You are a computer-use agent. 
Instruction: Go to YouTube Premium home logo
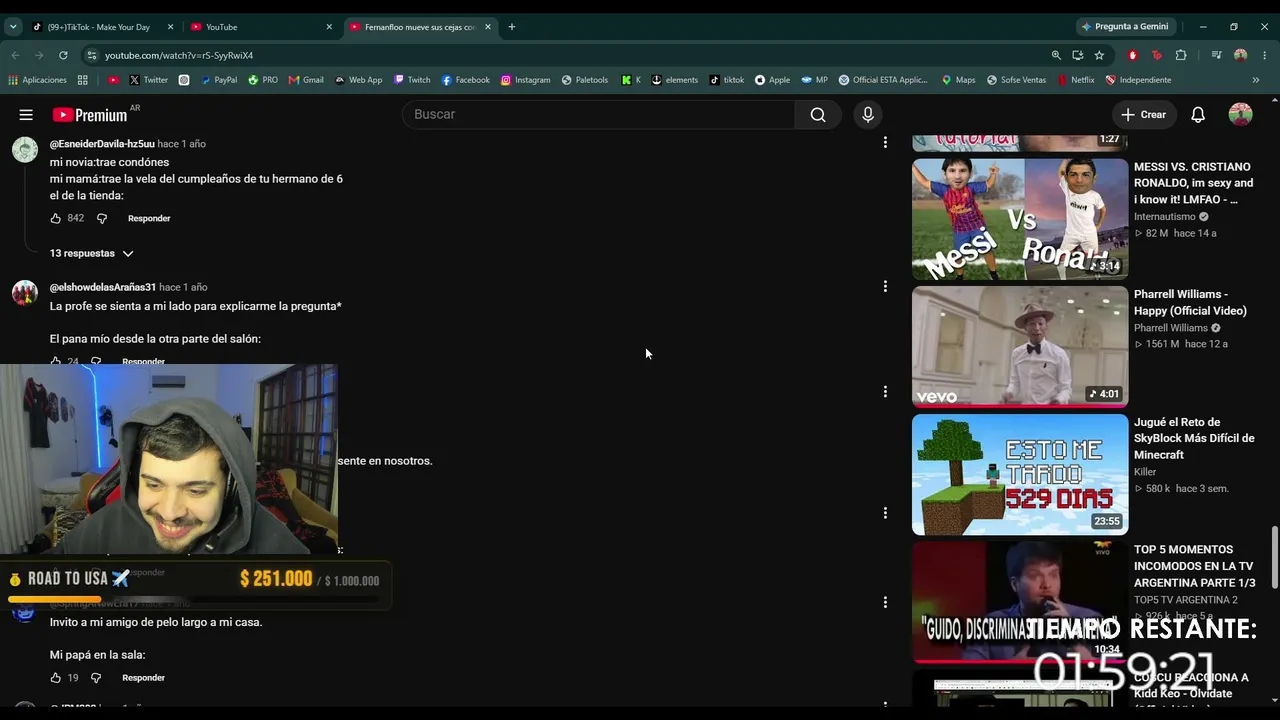[x=90, y=115]
